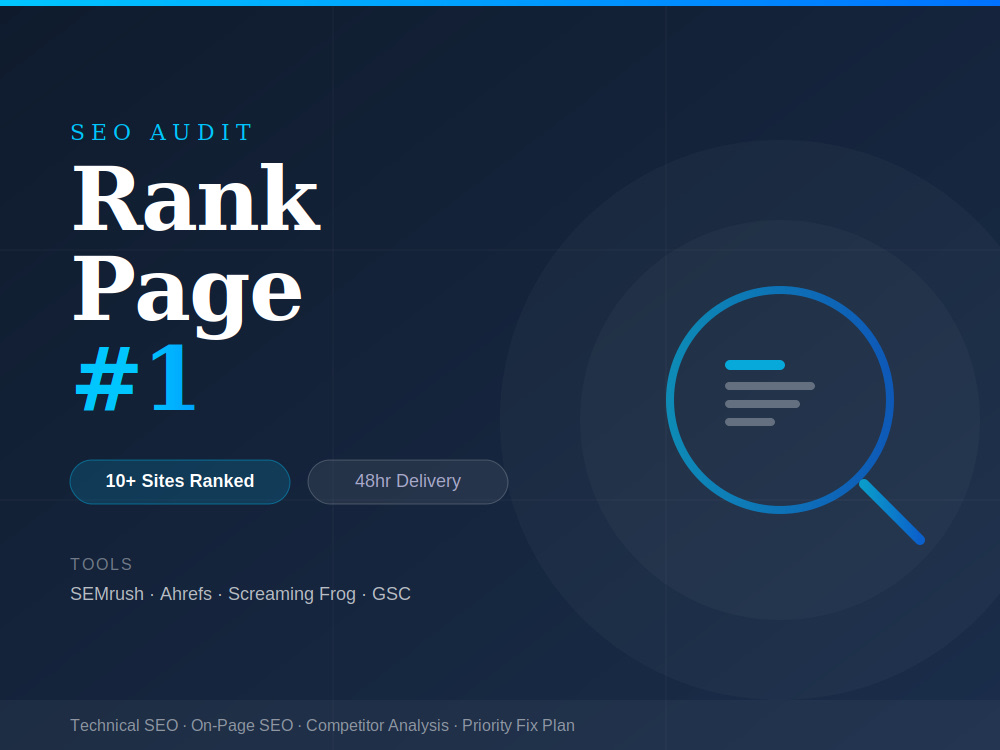Click the "Screaming Frog" tool name
Screen dimensions: 1000x750
[x=292, y=594]
